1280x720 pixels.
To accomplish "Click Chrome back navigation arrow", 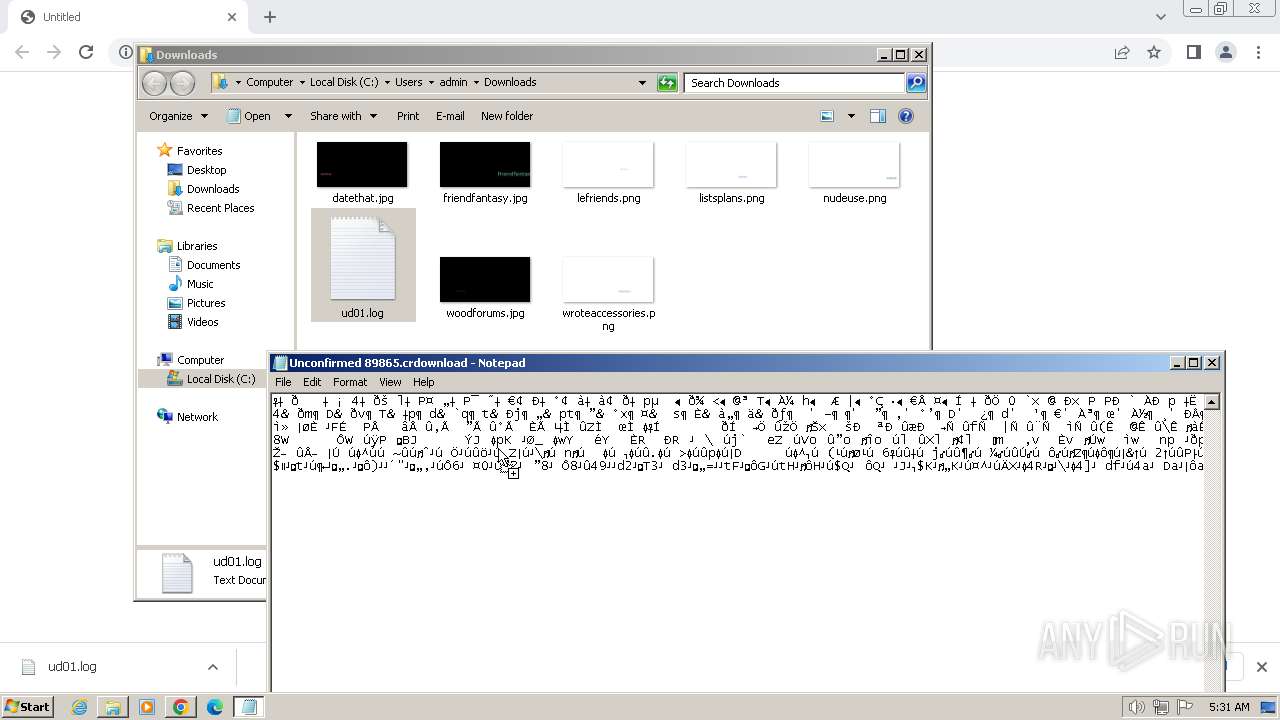I will pyautogui.click(x=22, y=52).
